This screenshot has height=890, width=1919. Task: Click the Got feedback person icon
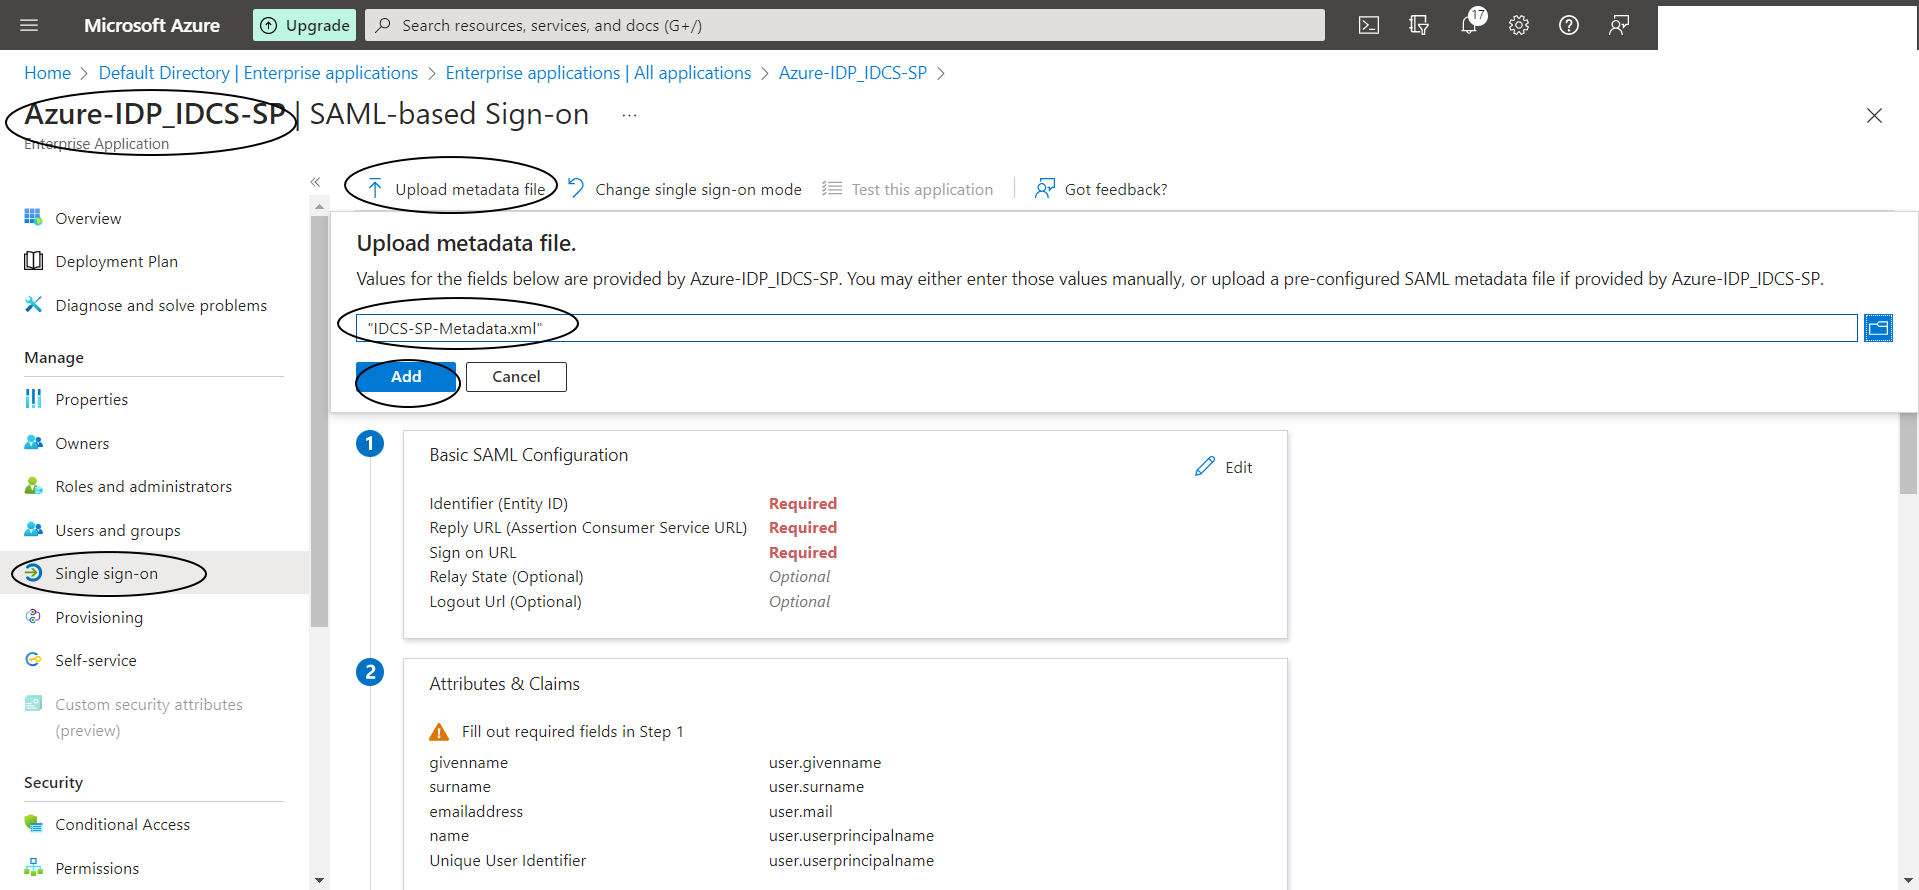(x=1045, y=189)
